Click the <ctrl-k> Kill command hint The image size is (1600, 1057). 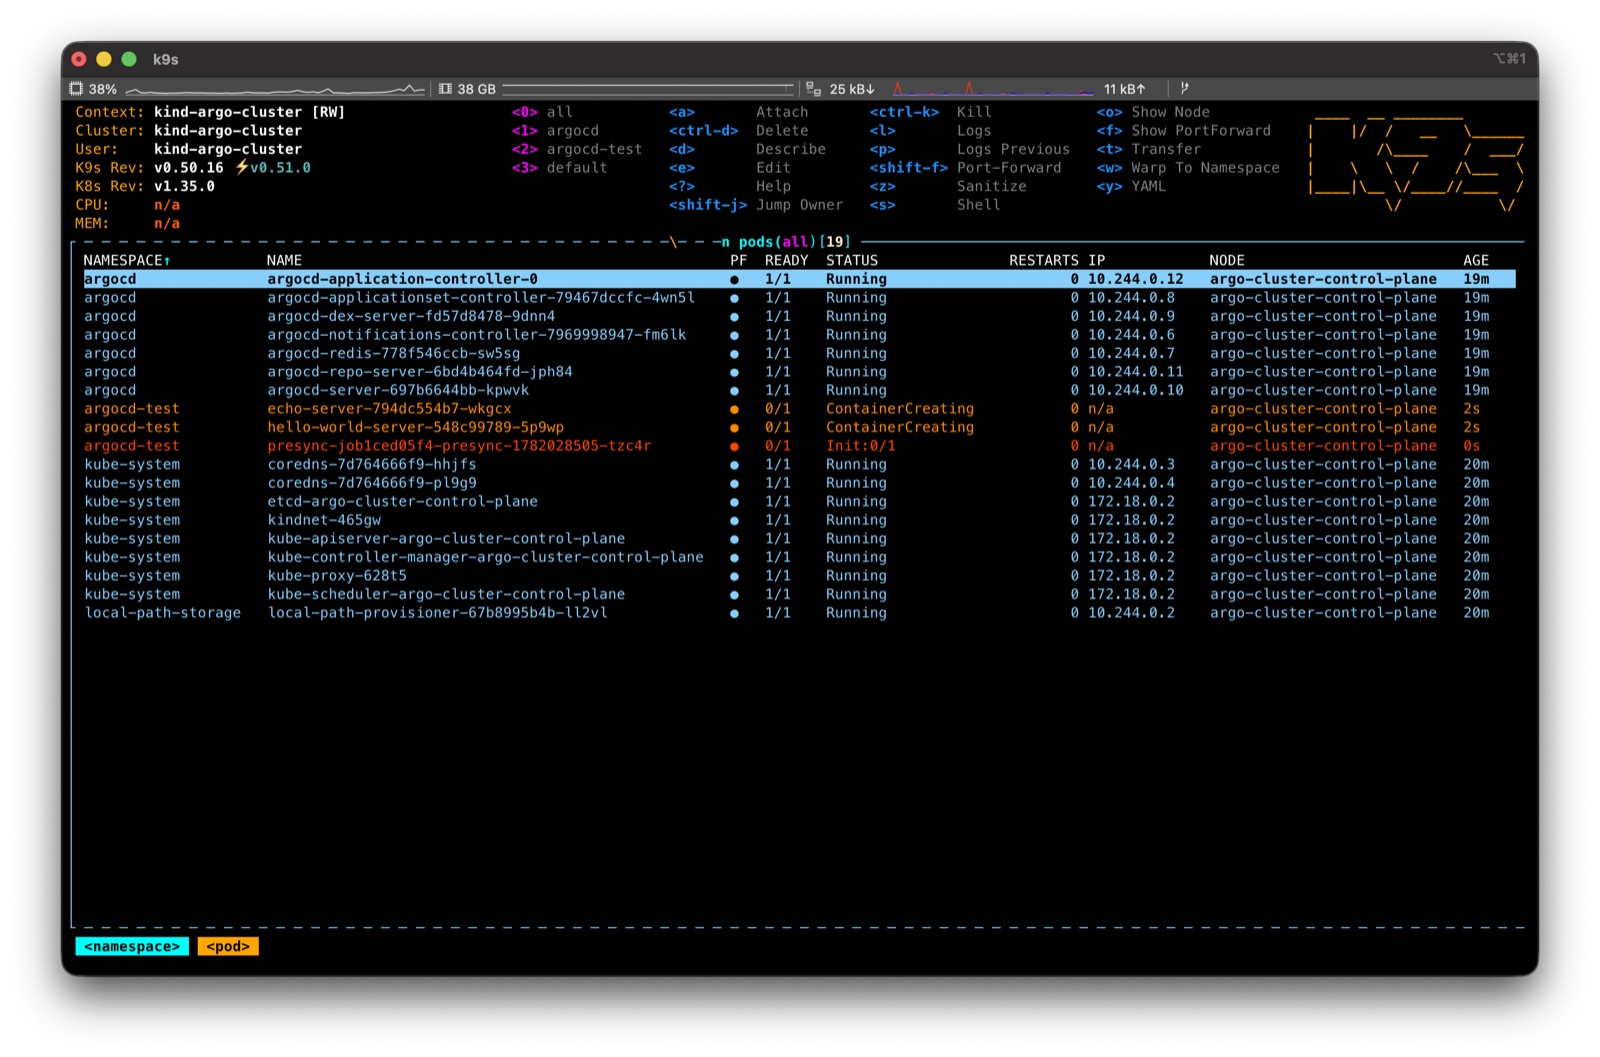pos(930,112)
